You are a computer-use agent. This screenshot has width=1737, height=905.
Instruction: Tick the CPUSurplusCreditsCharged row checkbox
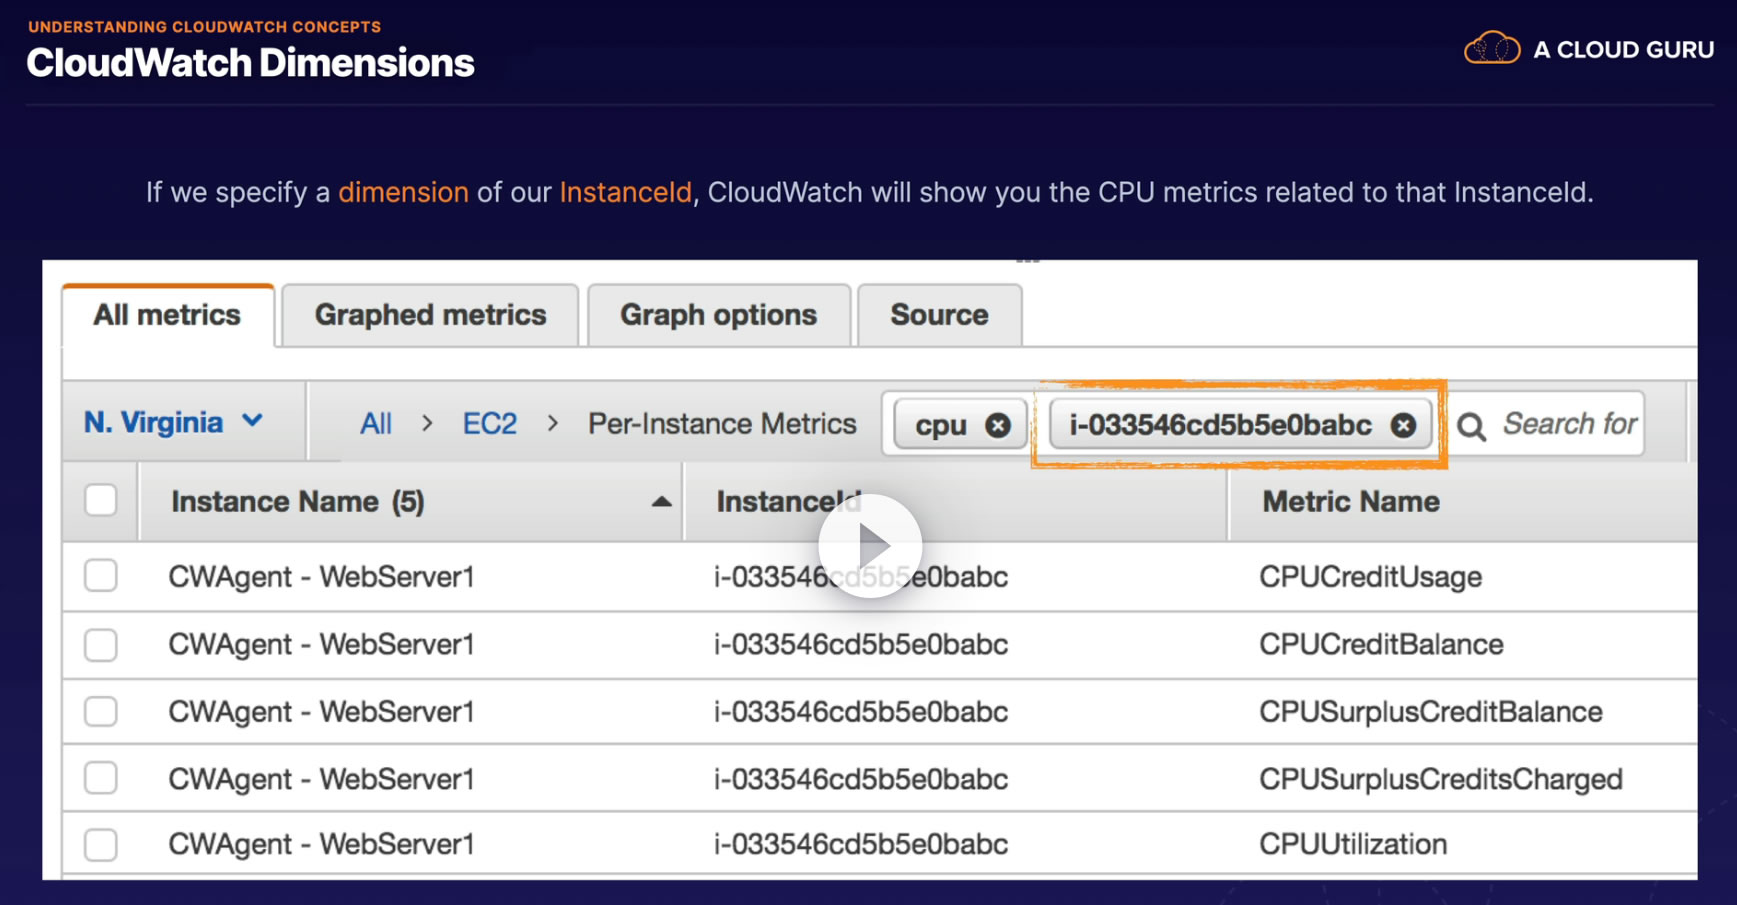pos(101,778)
